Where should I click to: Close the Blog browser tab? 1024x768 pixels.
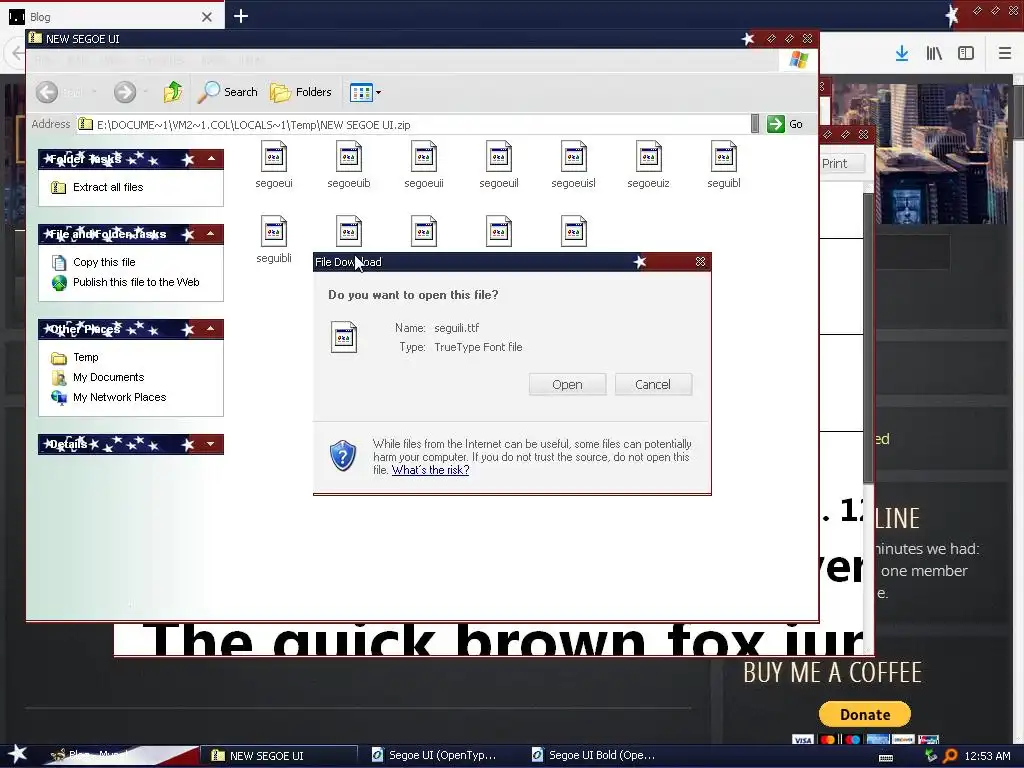[207, 17]
